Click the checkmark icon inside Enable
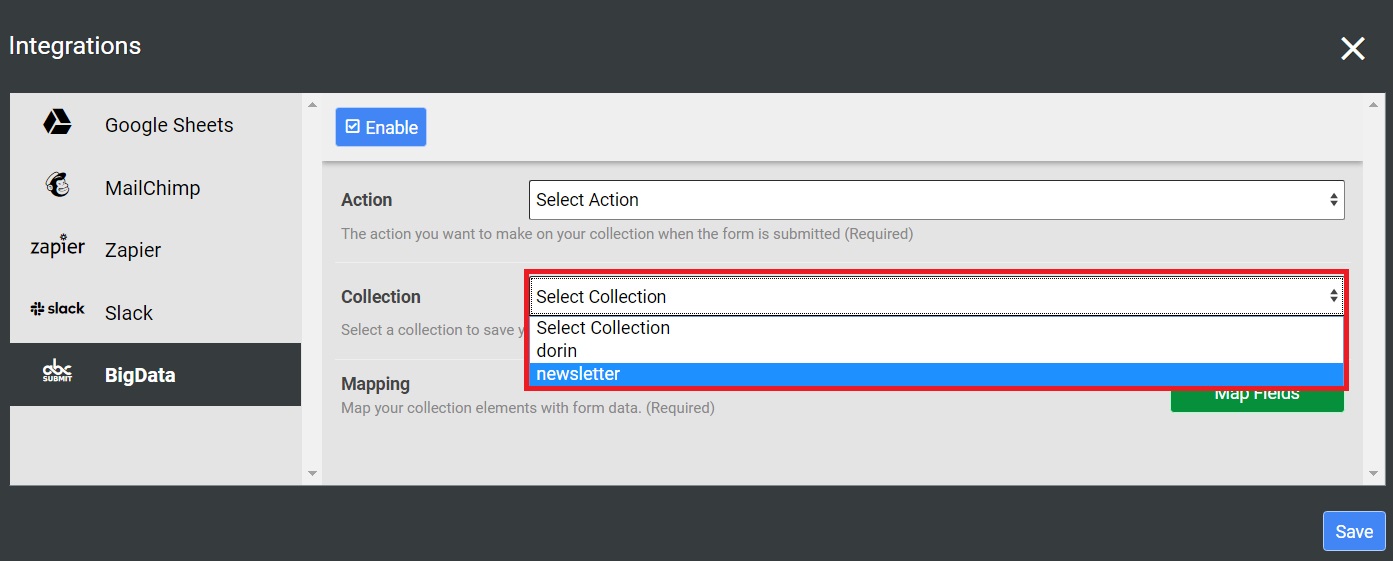 352,127
